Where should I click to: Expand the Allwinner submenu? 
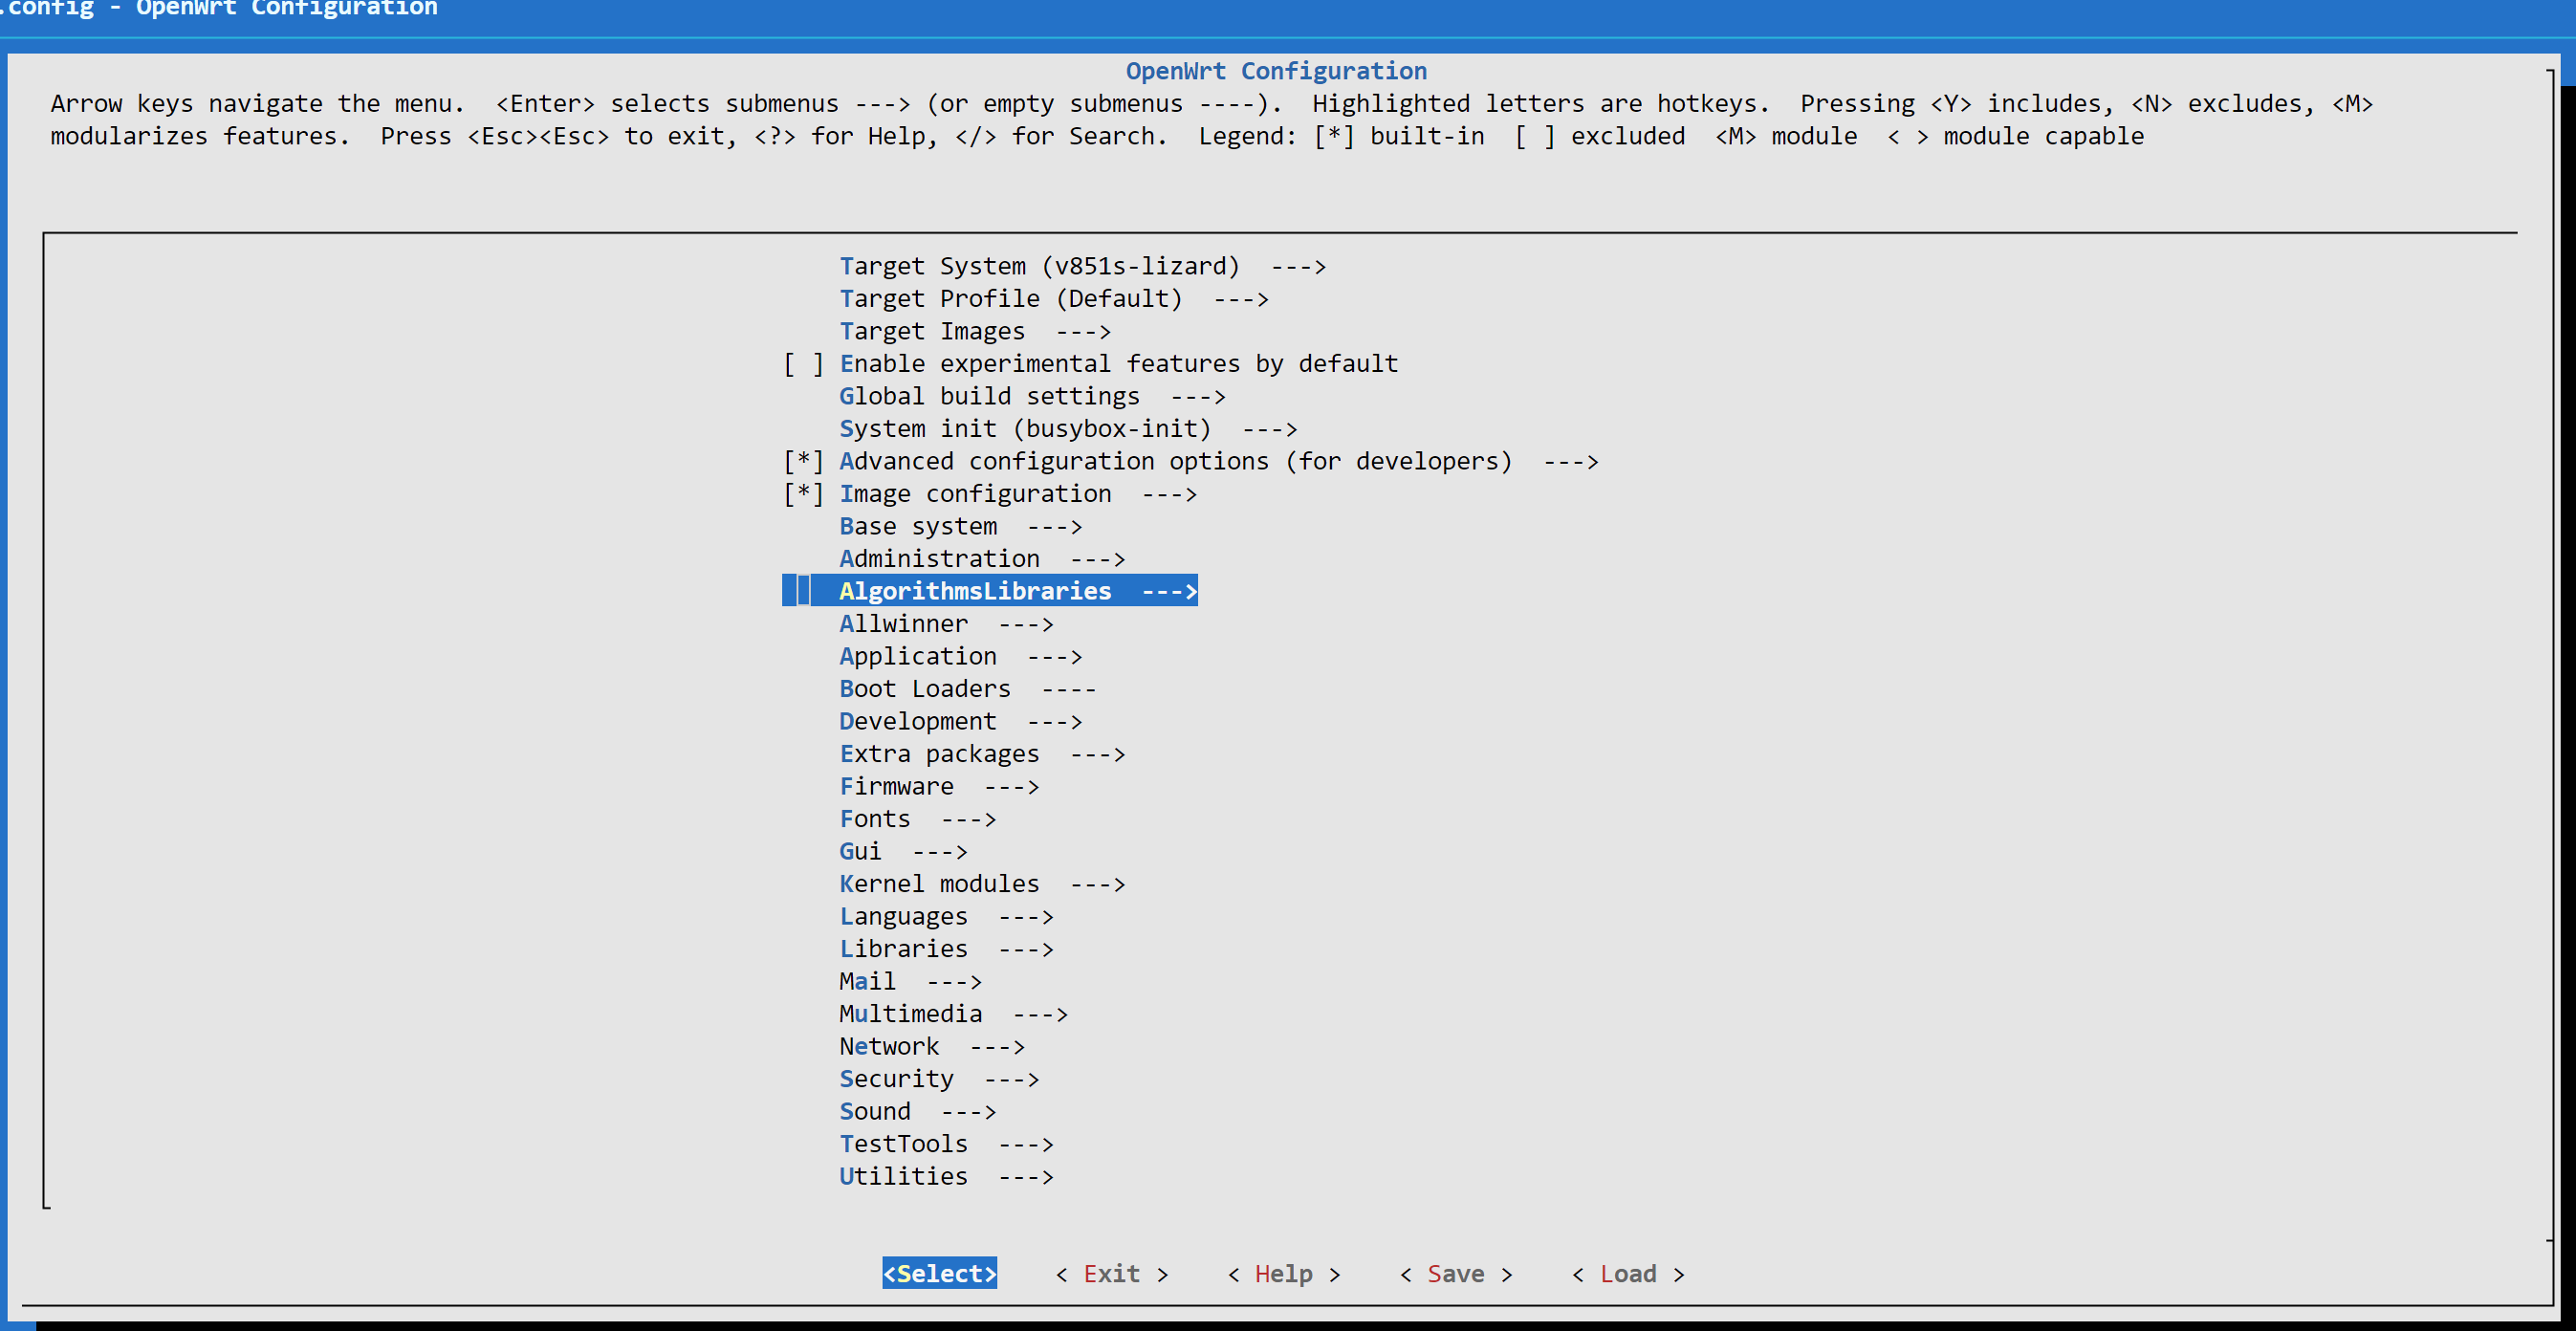pyautogui.click(x=903, y=623)
